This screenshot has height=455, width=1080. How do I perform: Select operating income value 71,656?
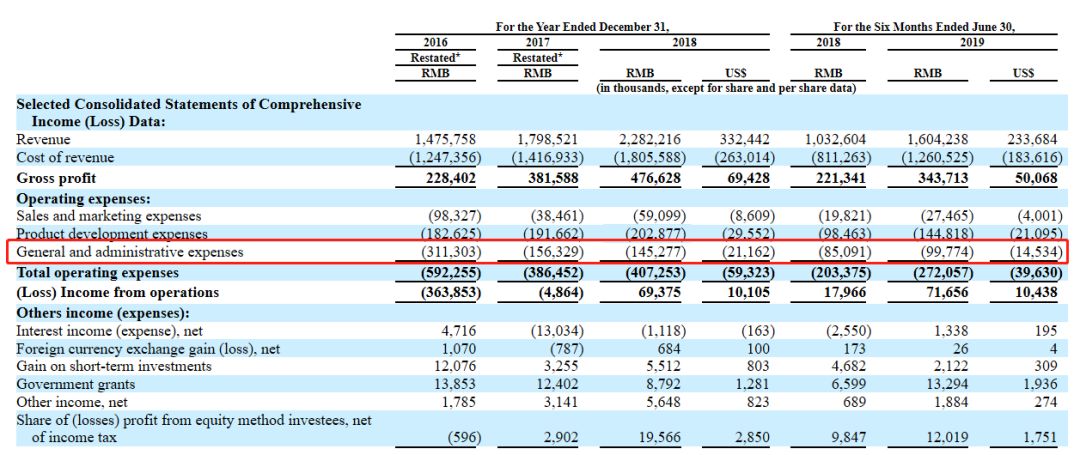coord(948,293)
